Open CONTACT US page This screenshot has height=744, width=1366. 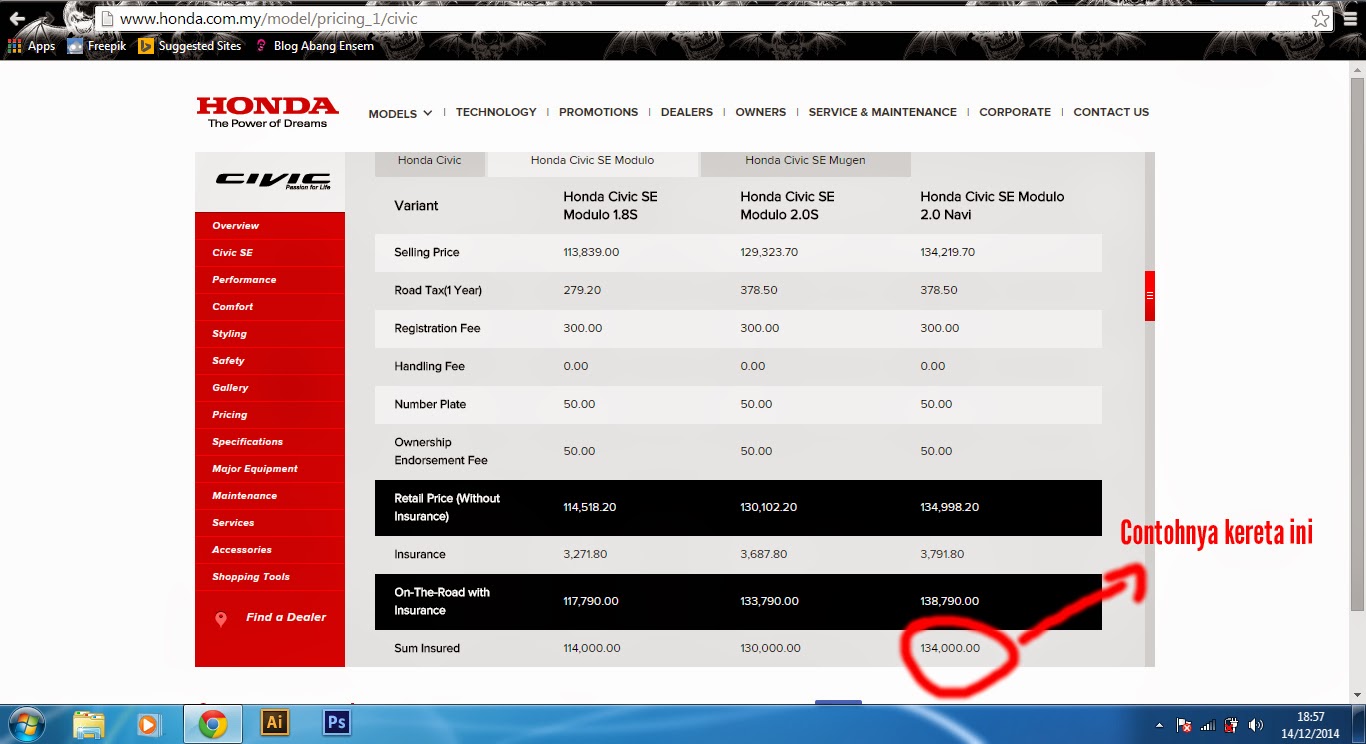1111,112
